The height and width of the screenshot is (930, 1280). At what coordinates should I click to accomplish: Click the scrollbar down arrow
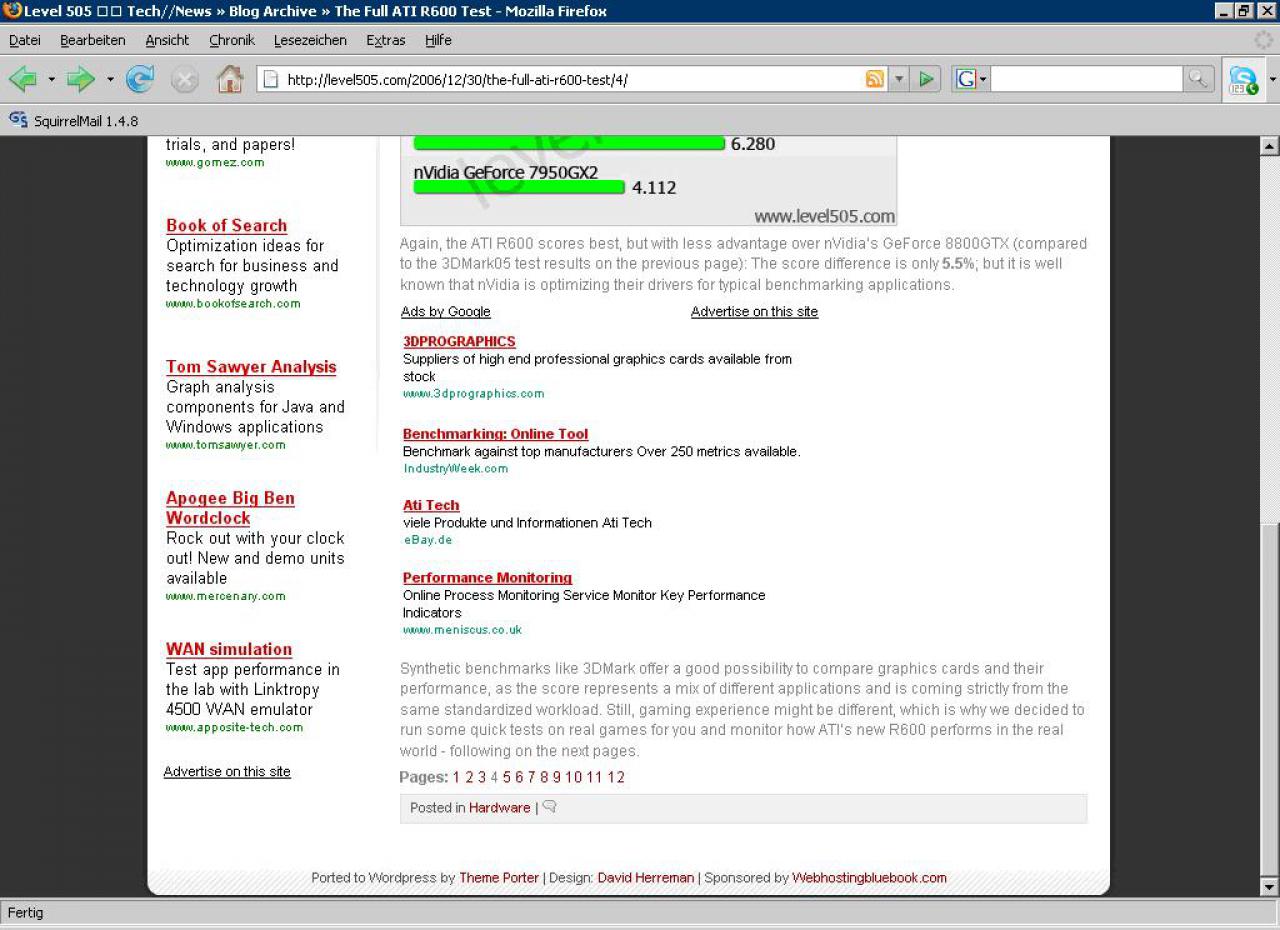[1270, 886]
